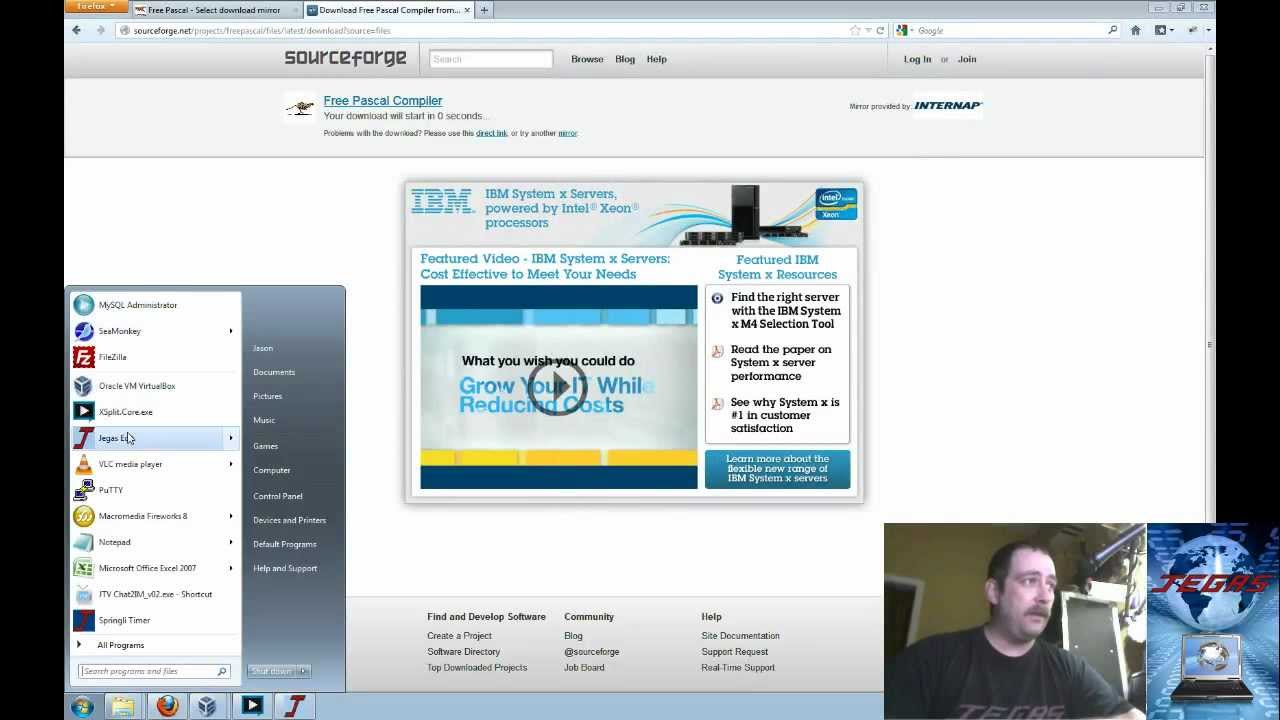This screenshot has width=1280, height=720.
Task: Open Help and Support
Action: 285,568
